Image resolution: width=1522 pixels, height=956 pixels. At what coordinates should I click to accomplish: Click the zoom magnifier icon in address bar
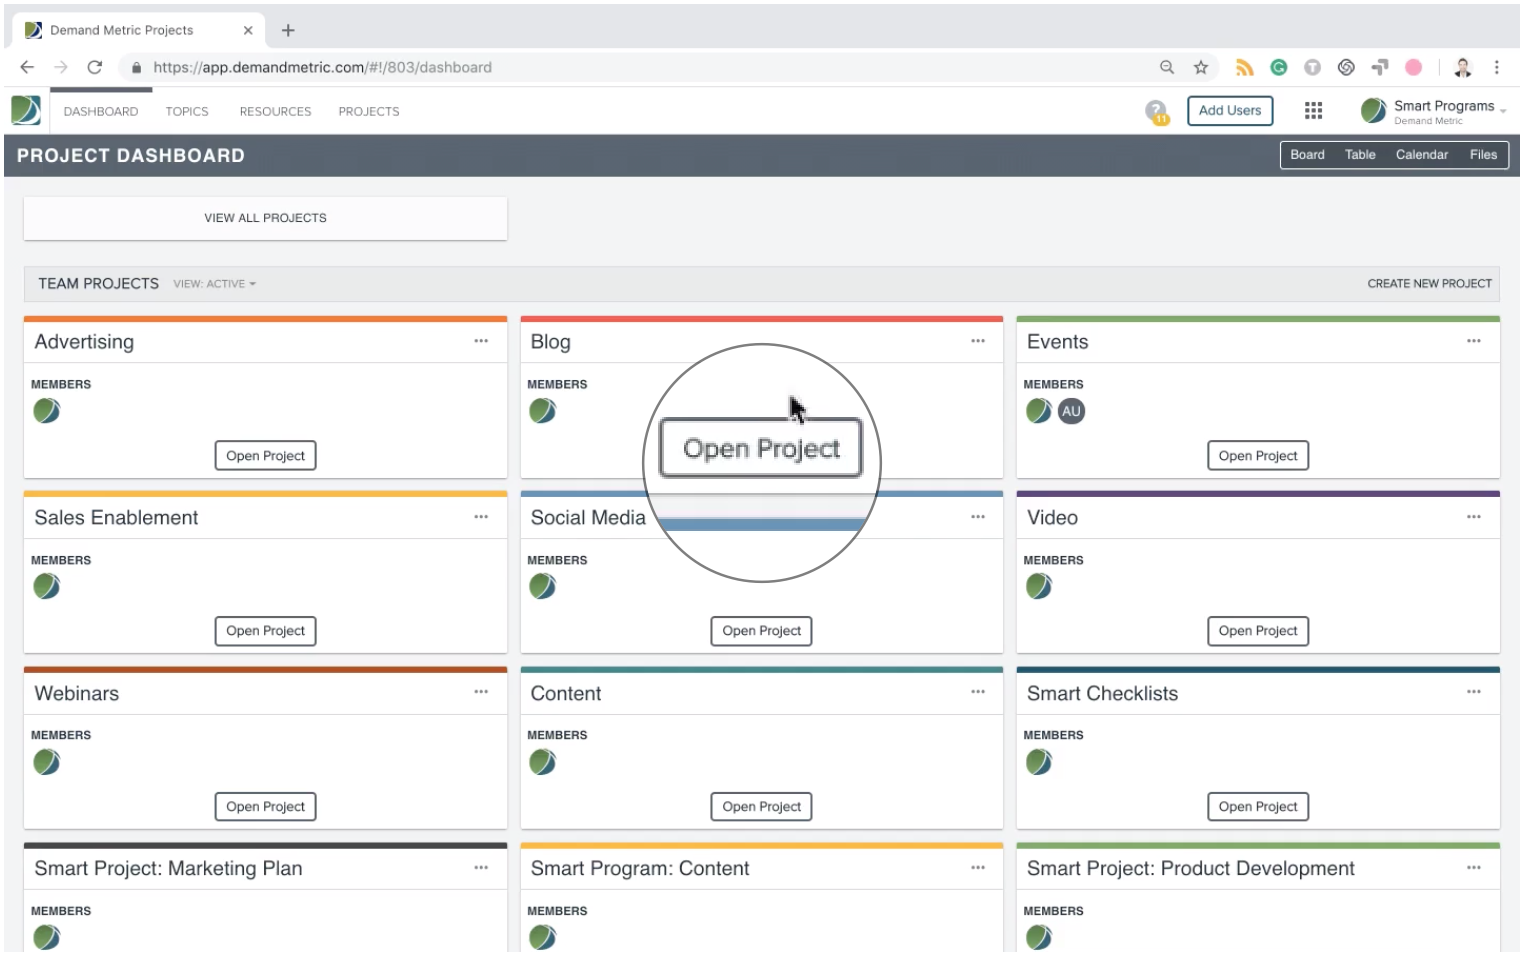[1166, 67]
